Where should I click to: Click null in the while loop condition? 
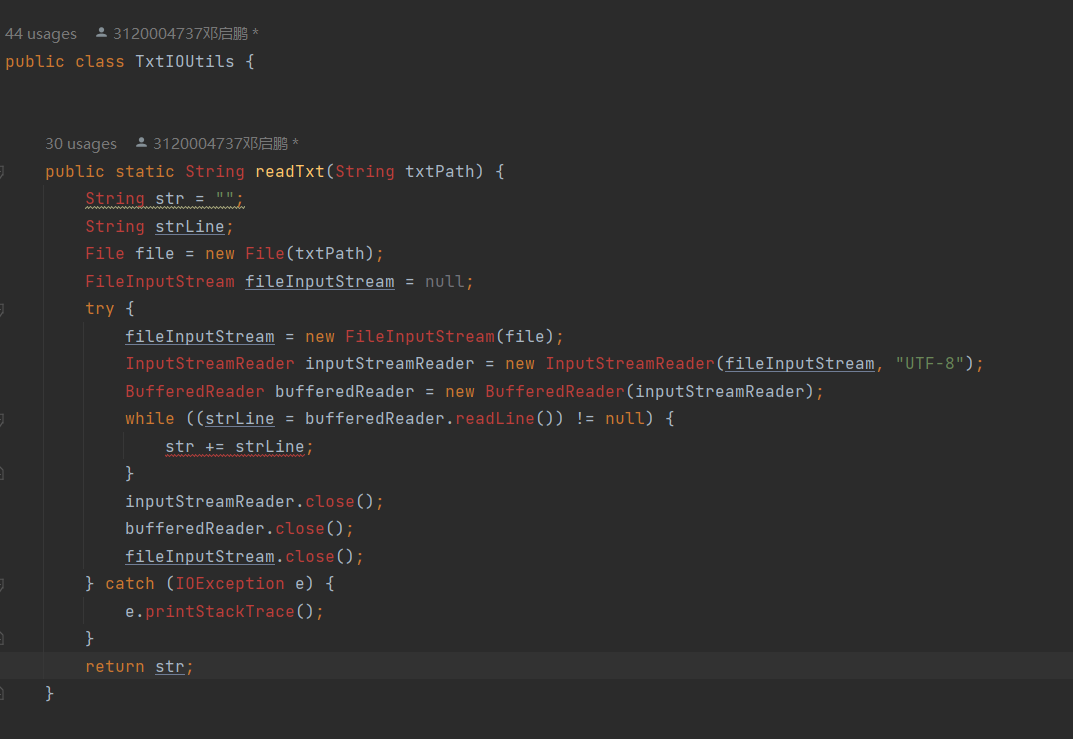point(625,419)
